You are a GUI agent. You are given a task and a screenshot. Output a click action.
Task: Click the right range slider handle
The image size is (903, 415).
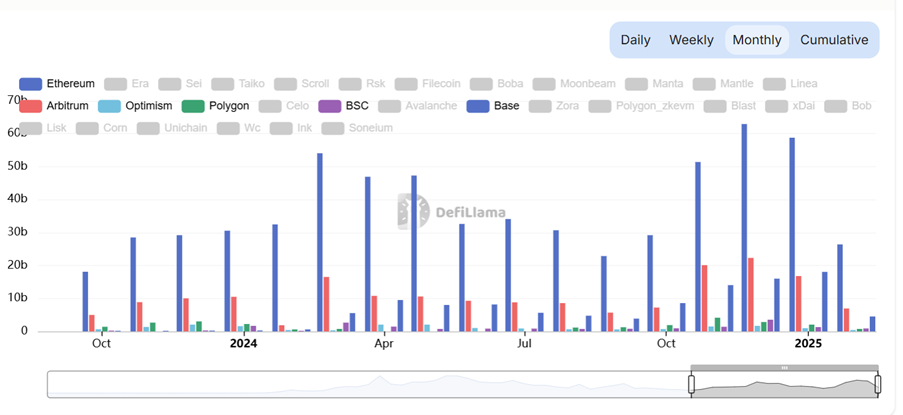(877, 384)
